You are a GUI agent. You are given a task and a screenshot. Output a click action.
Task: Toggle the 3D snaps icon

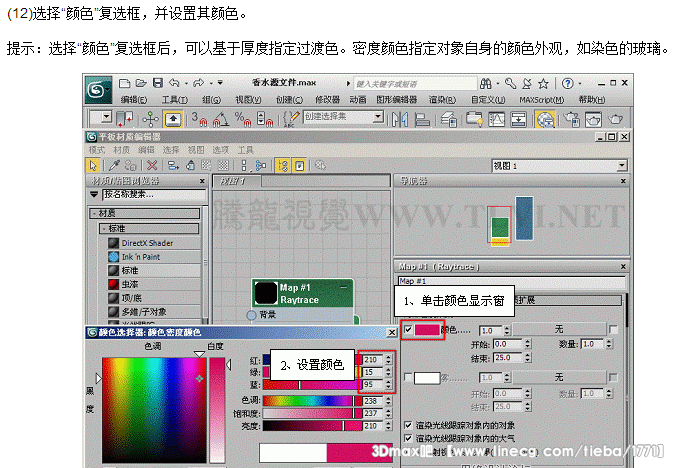pyautogui.click(x=200, y=119)
